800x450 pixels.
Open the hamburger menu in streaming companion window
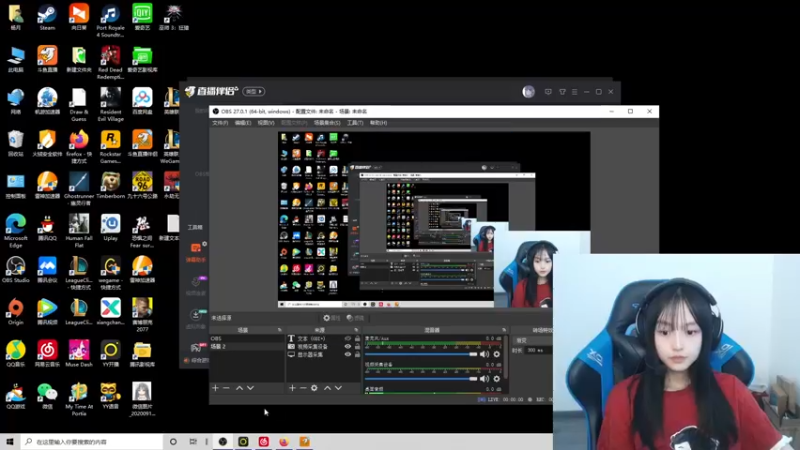click(x=574, y=92)
